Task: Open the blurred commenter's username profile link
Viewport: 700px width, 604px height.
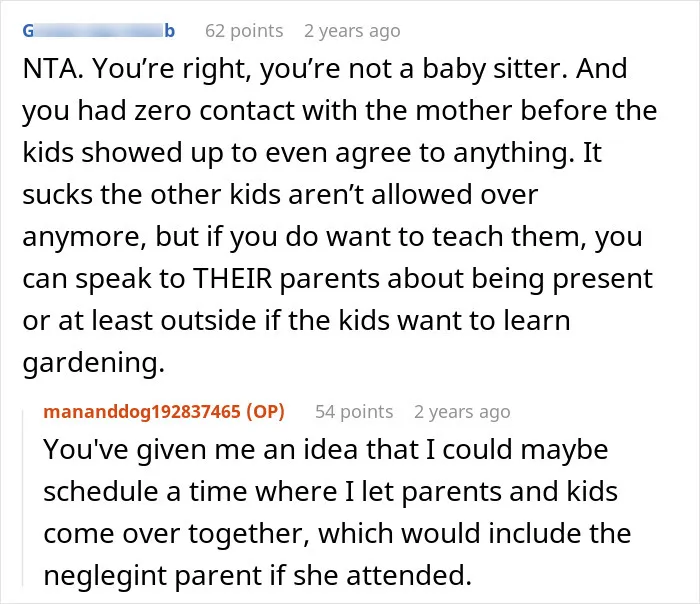Action: 99,31
